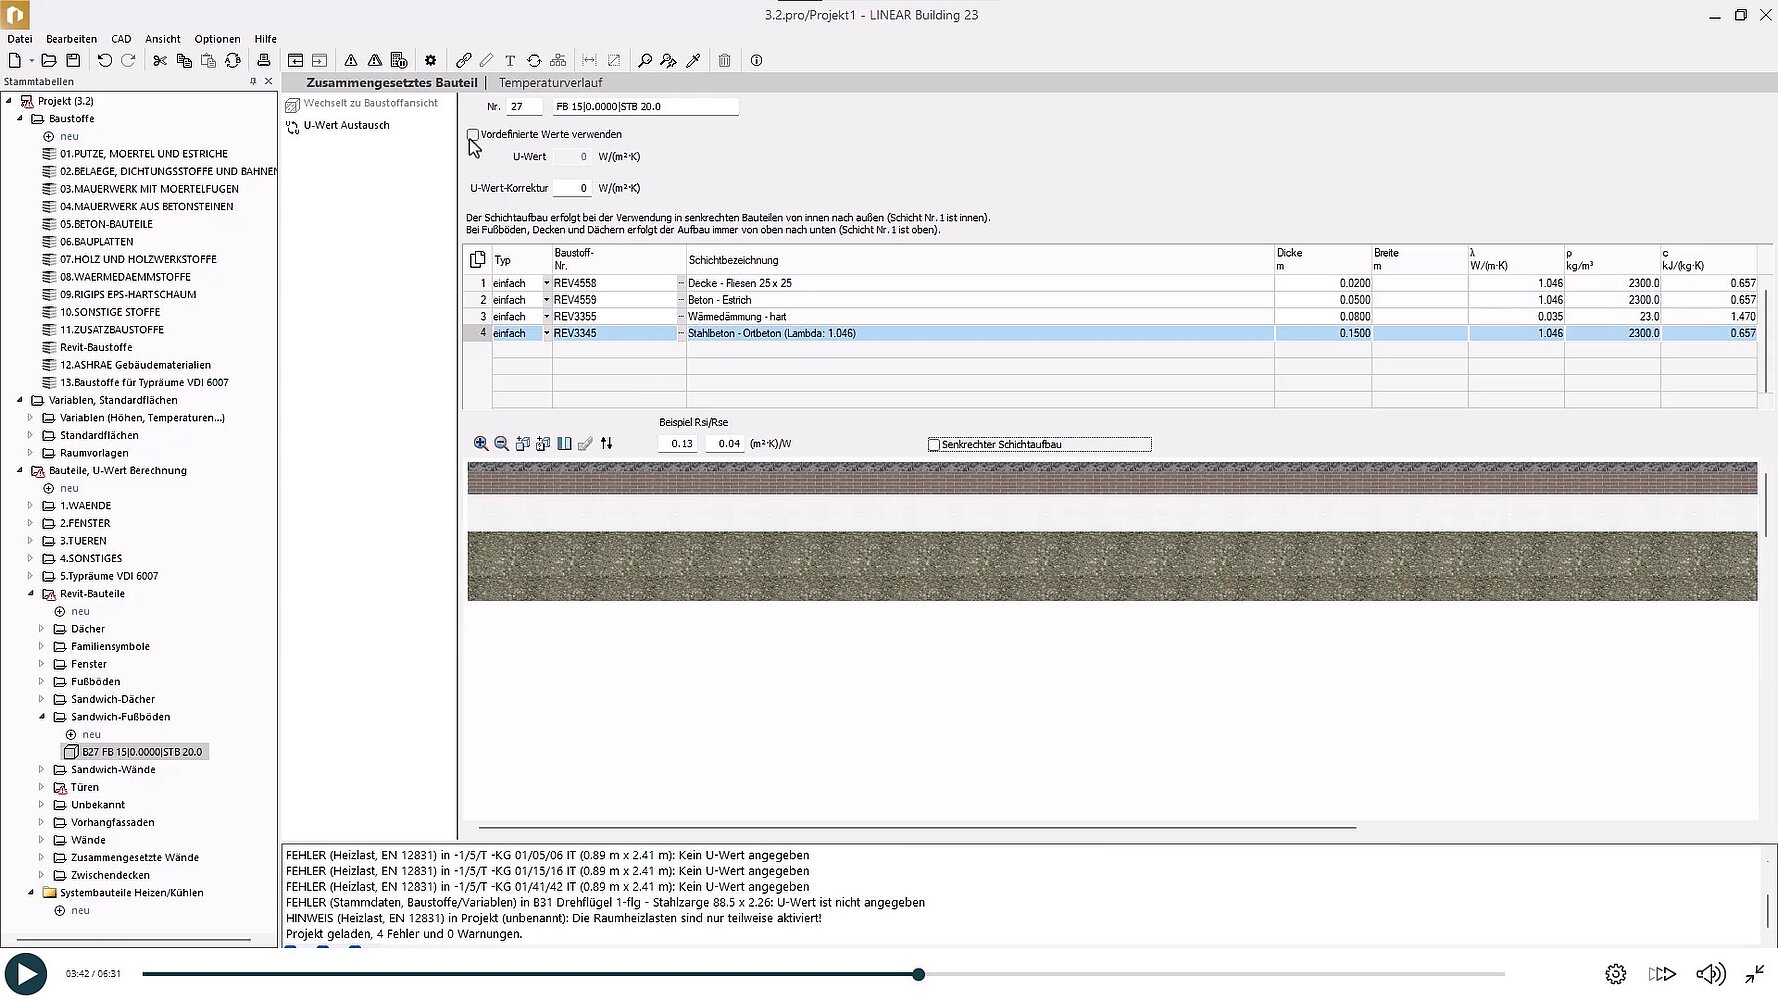Click the scissors cut icon
The image size is (1778, 1000).
pyautogui.click(x=160, y=60)
